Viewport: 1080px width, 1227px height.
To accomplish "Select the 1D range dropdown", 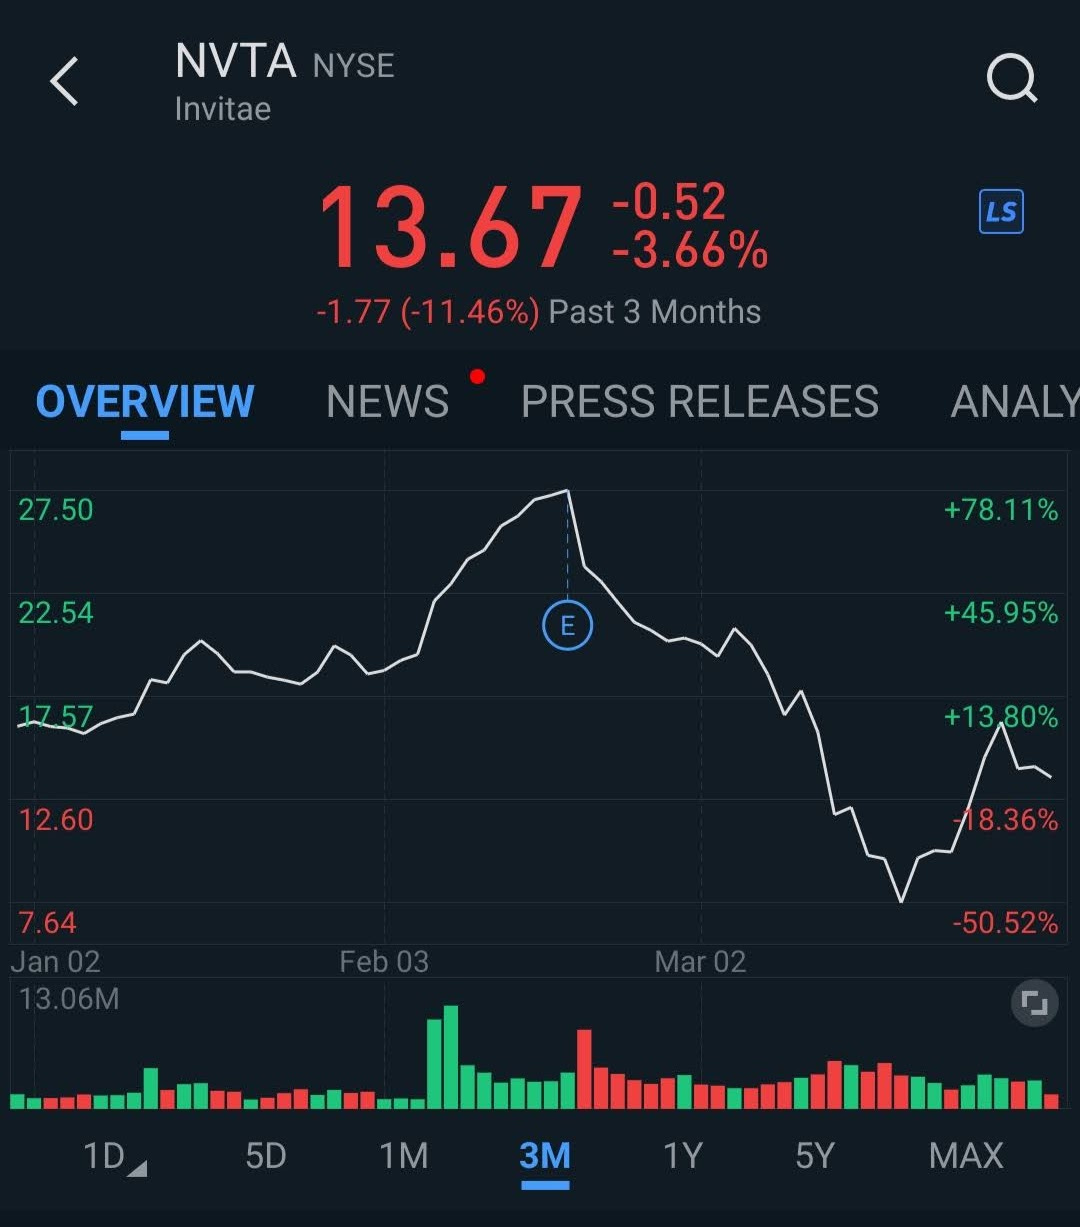I will (x=114, y=1156).
